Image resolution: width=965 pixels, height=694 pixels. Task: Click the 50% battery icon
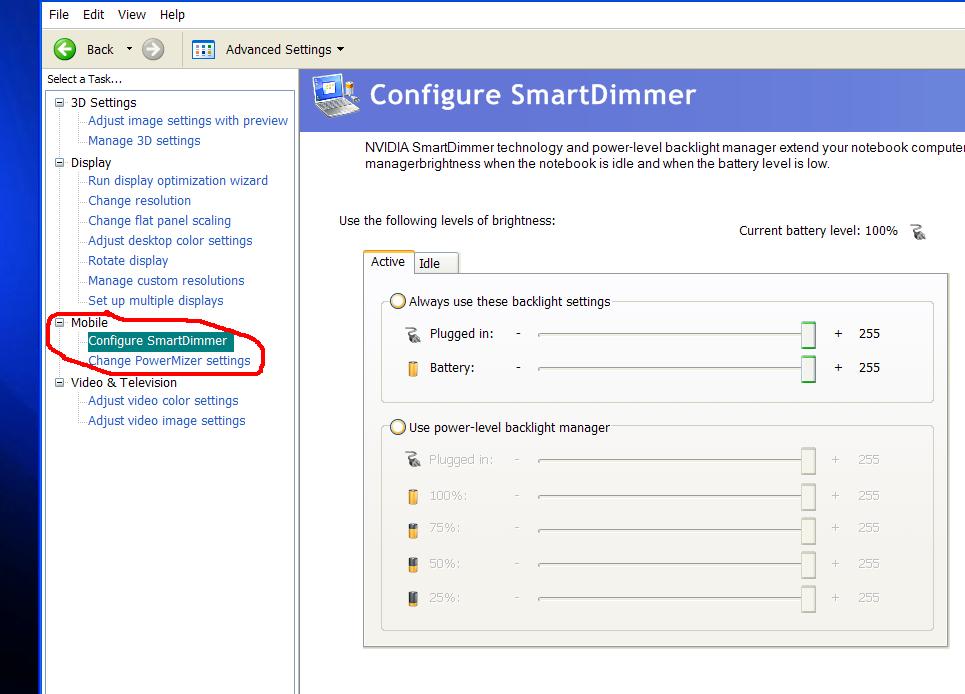[x=413, y=564]
